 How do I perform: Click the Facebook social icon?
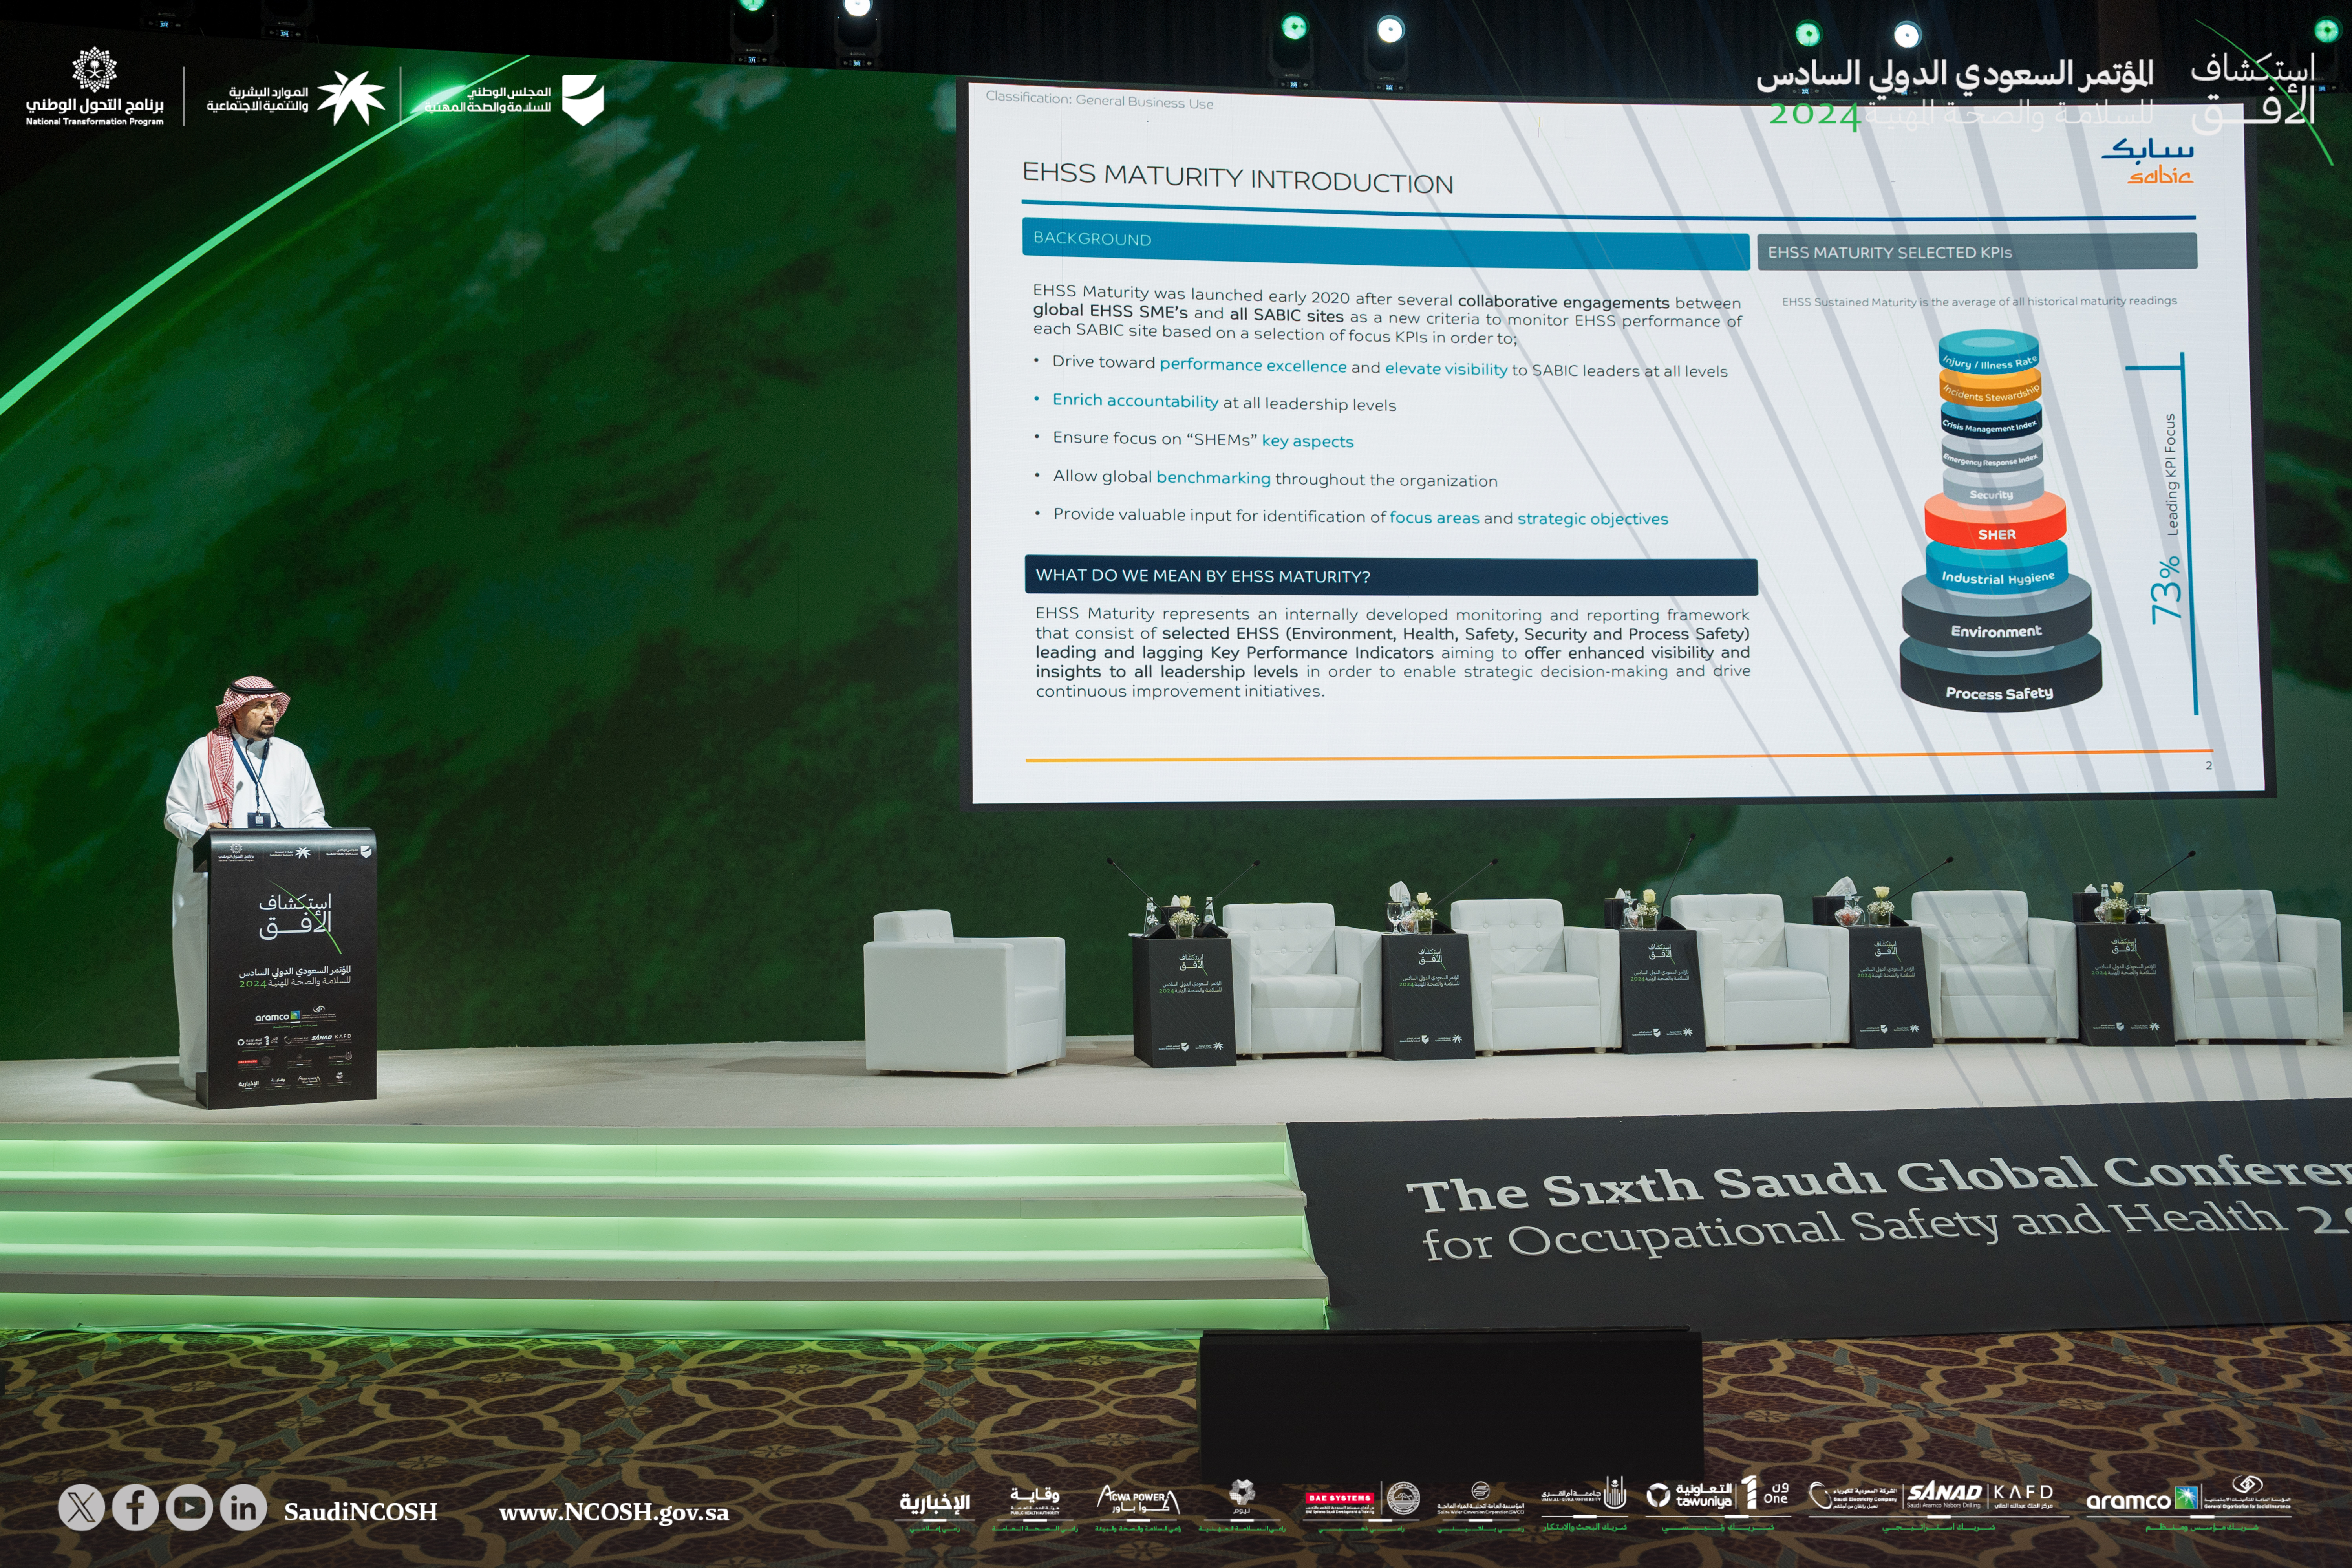coord(135,1507)
